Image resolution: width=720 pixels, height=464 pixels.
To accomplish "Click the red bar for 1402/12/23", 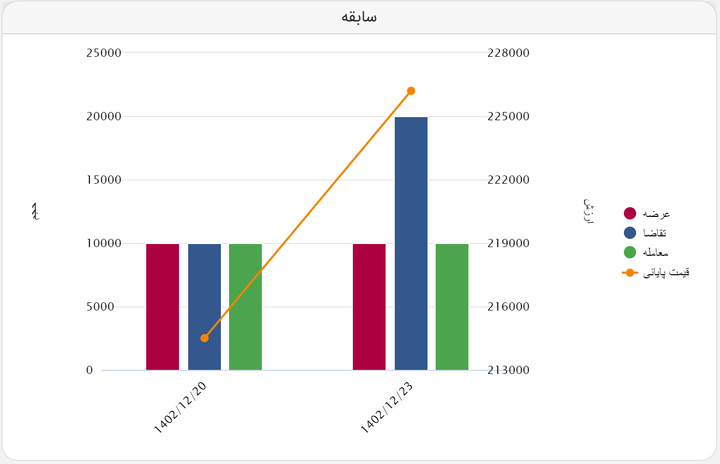I will tap(369, 307).
